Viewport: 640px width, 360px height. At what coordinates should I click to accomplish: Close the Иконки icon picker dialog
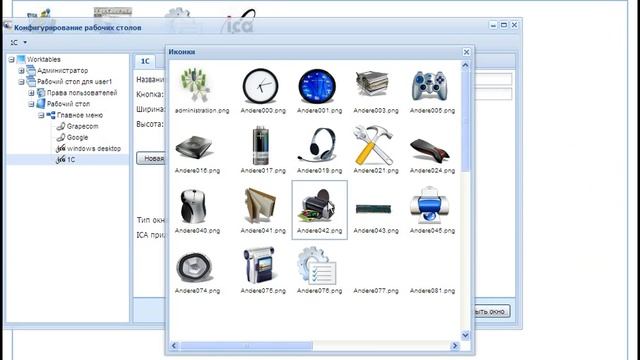tap(466, 52)
